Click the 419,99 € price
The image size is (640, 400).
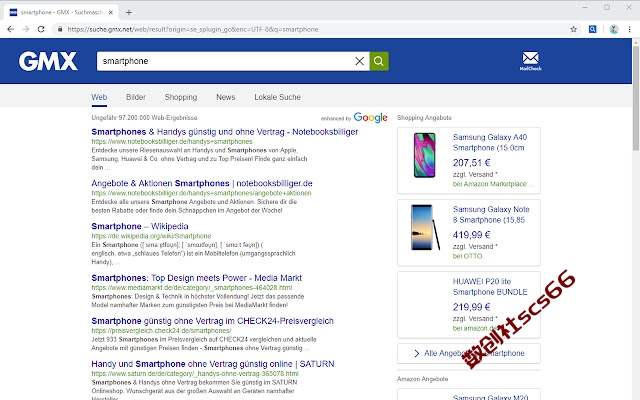coord(471,235)
